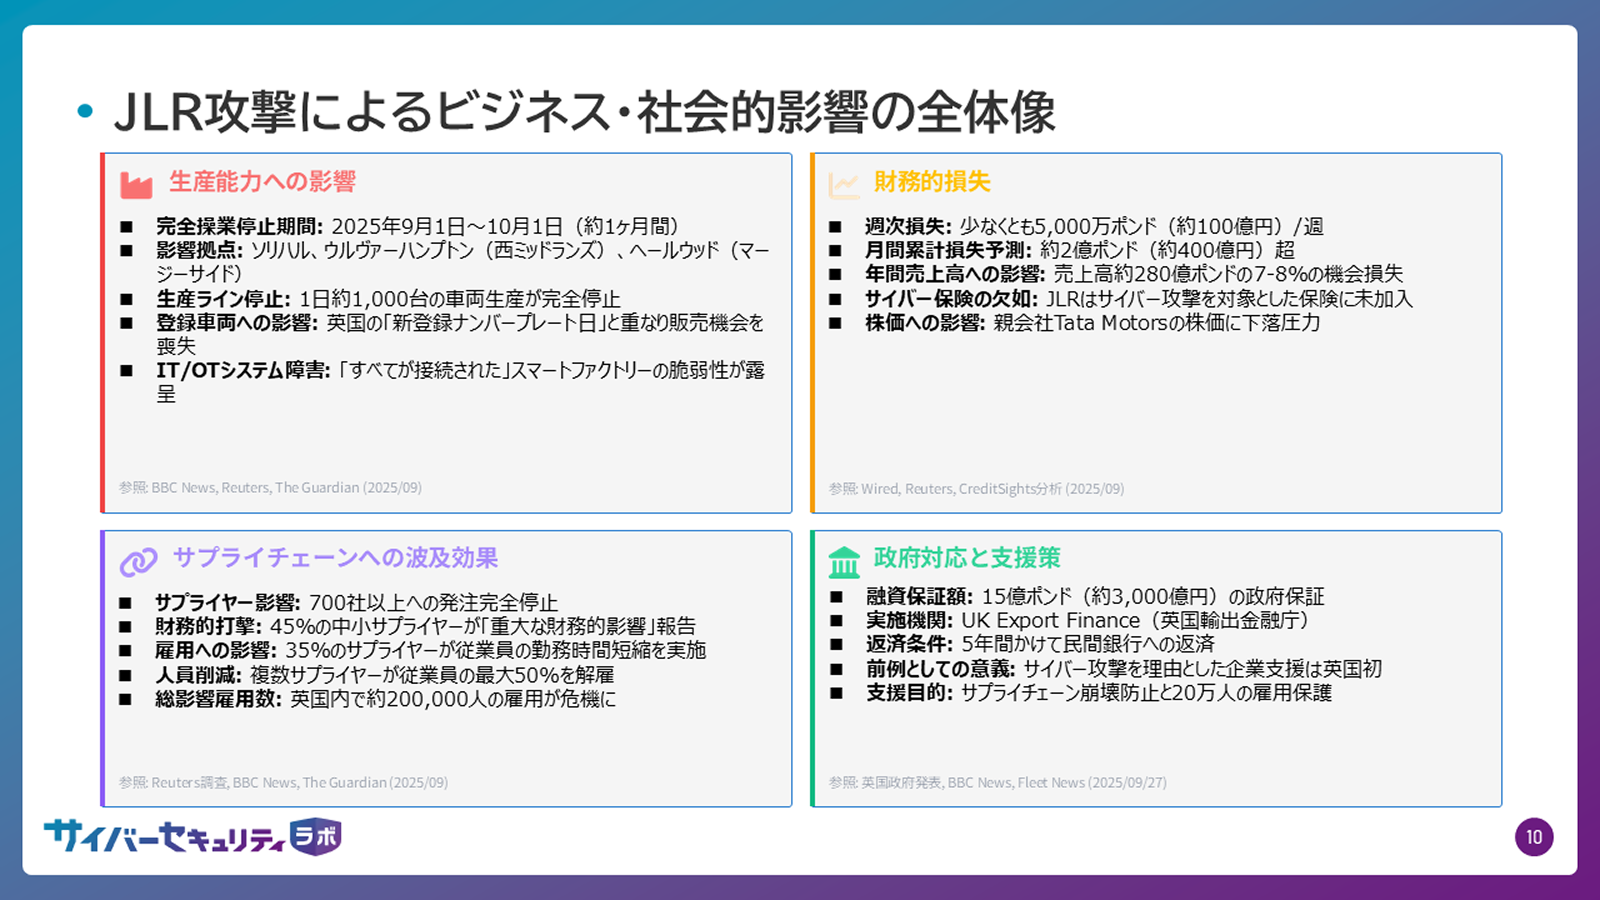This screenshot has width=1600, height=900.
Task: Click the line "生産ライン停止: 1日約1,000台の車両生産が完全停止"
Action: tap(388, 299)
